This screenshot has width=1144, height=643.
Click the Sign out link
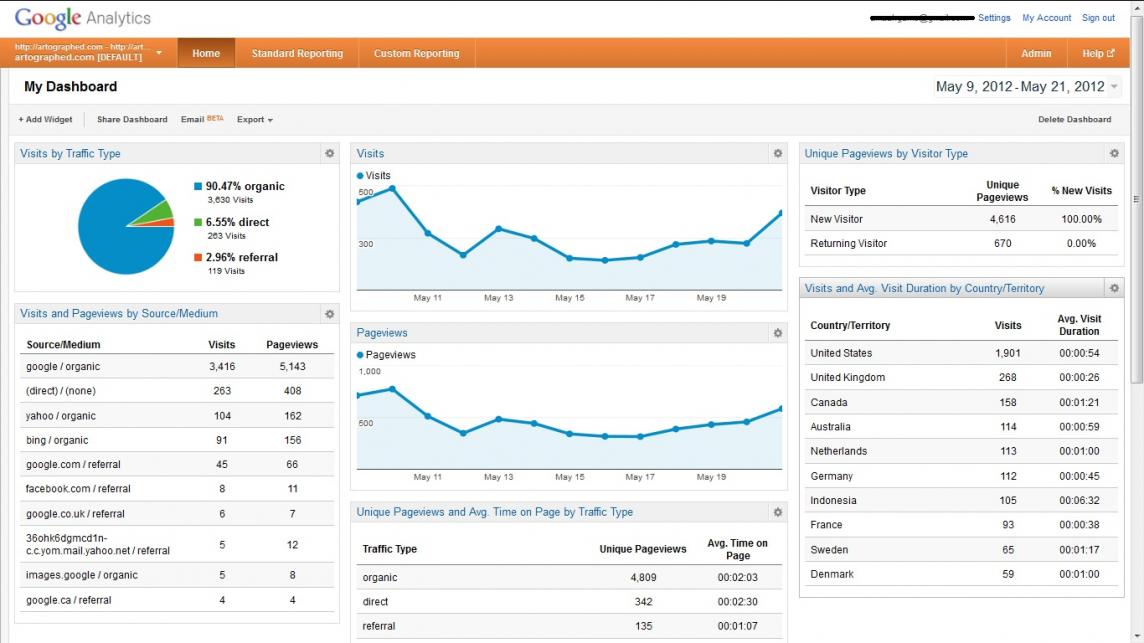[1098, 18]
